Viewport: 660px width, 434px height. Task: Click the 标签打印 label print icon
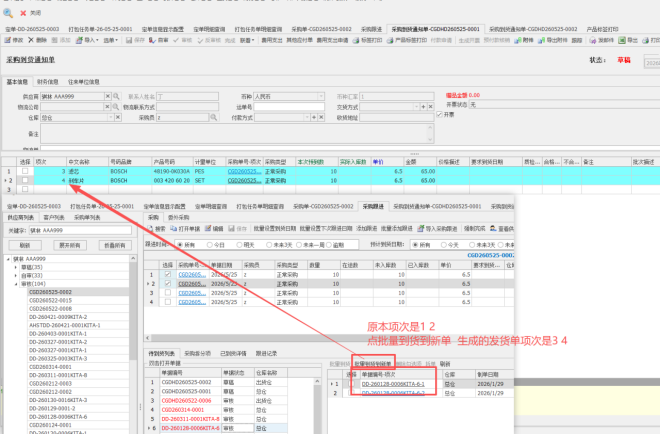pos(356,40)
